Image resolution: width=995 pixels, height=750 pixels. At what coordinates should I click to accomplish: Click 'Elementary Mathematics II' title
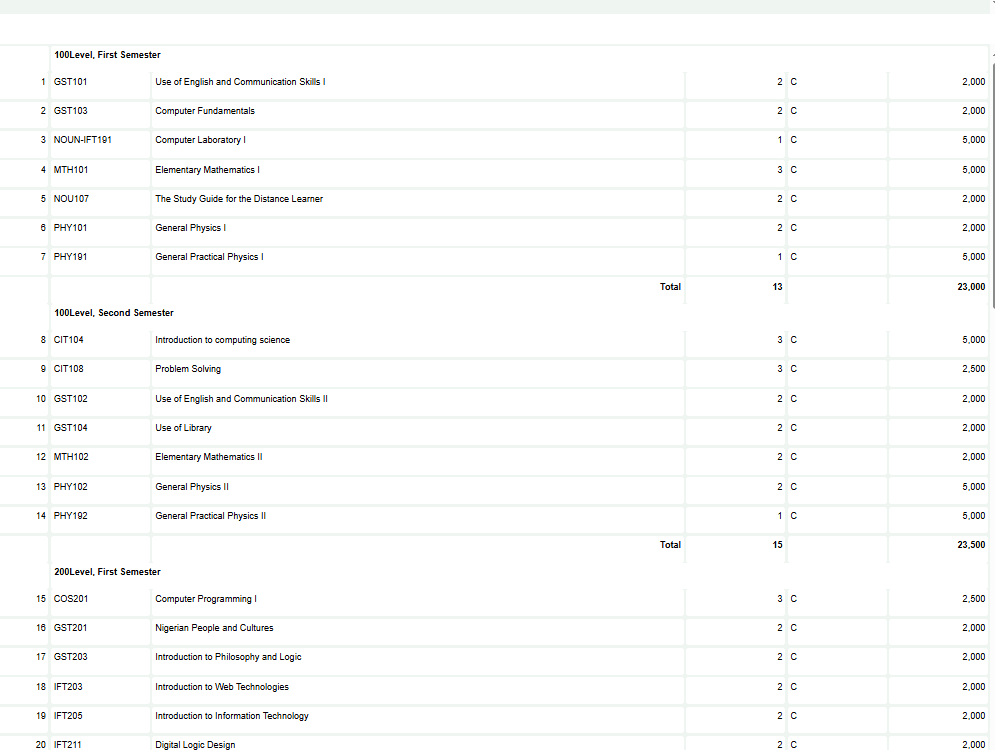[x=209, y=457]
